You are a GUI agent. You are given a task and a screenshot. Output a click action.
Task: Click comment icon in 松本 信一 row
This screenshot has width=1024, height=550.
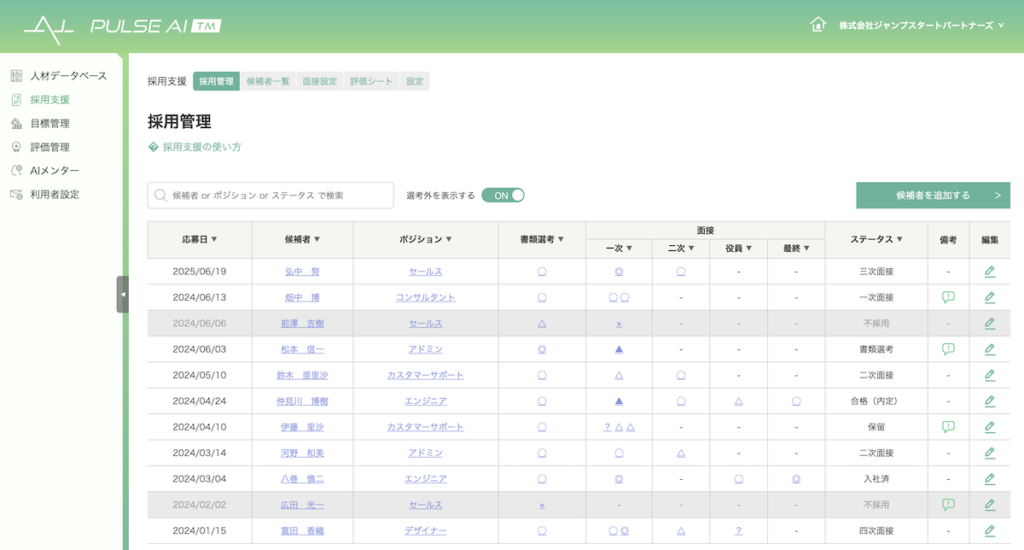[x=948, y=349]
